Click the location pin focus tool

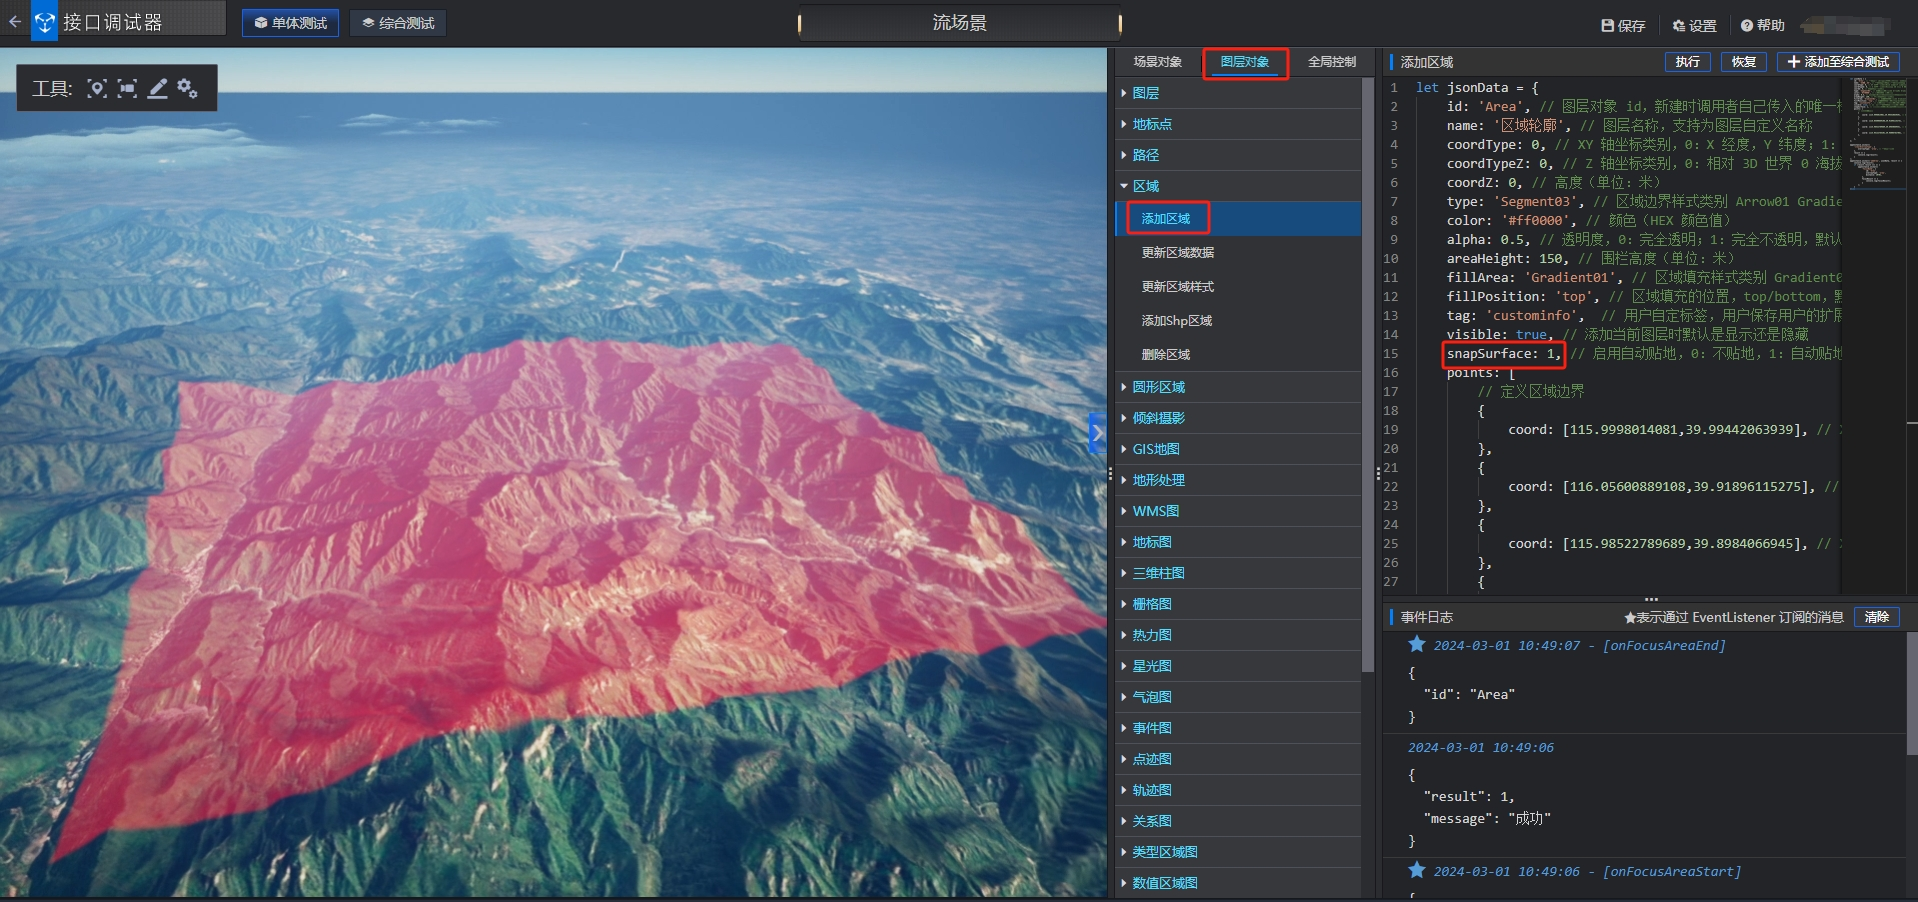[x=97, y=89]
